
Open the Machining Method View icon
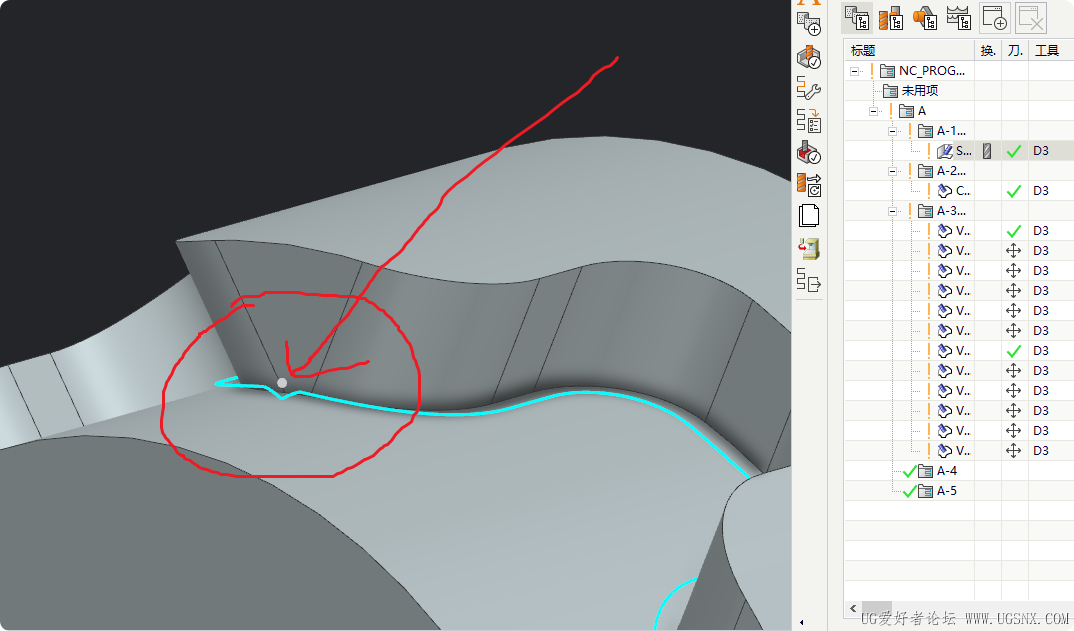[x=958, y=18]
